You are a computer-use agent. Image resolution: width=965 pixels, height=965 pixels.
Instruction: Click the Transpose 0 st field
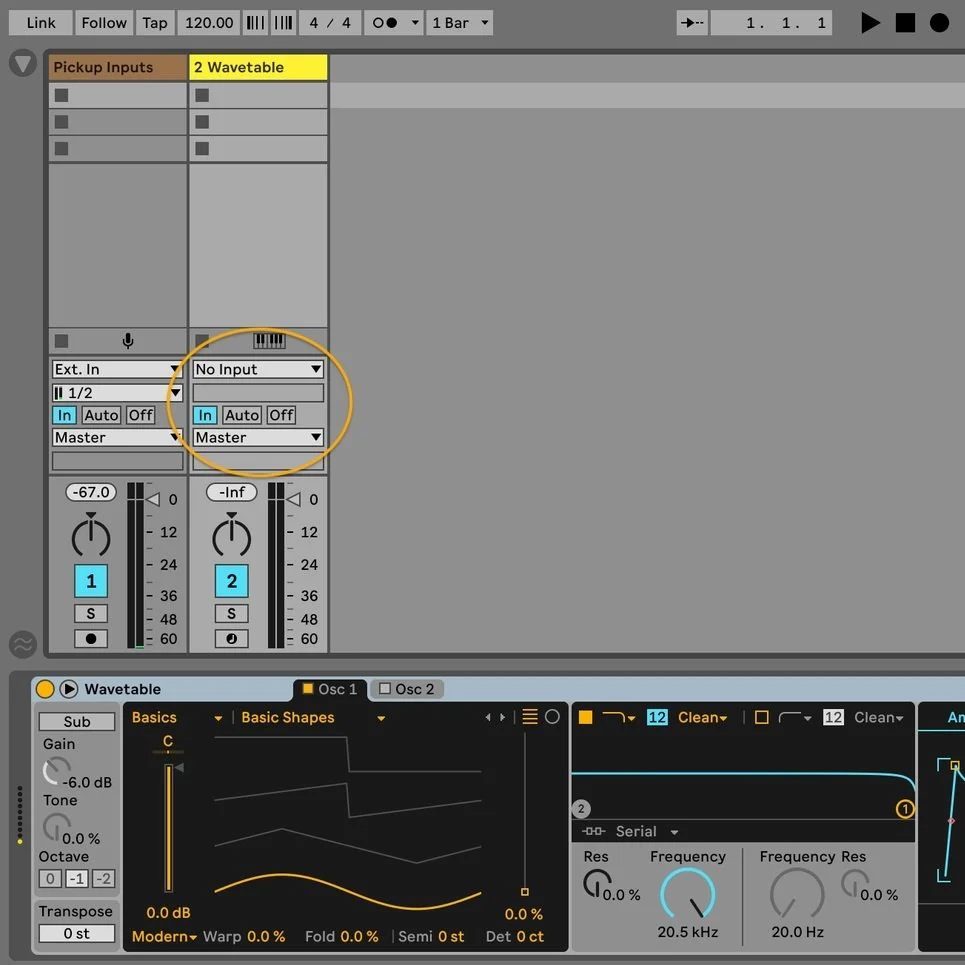click(x=77, y=933)
